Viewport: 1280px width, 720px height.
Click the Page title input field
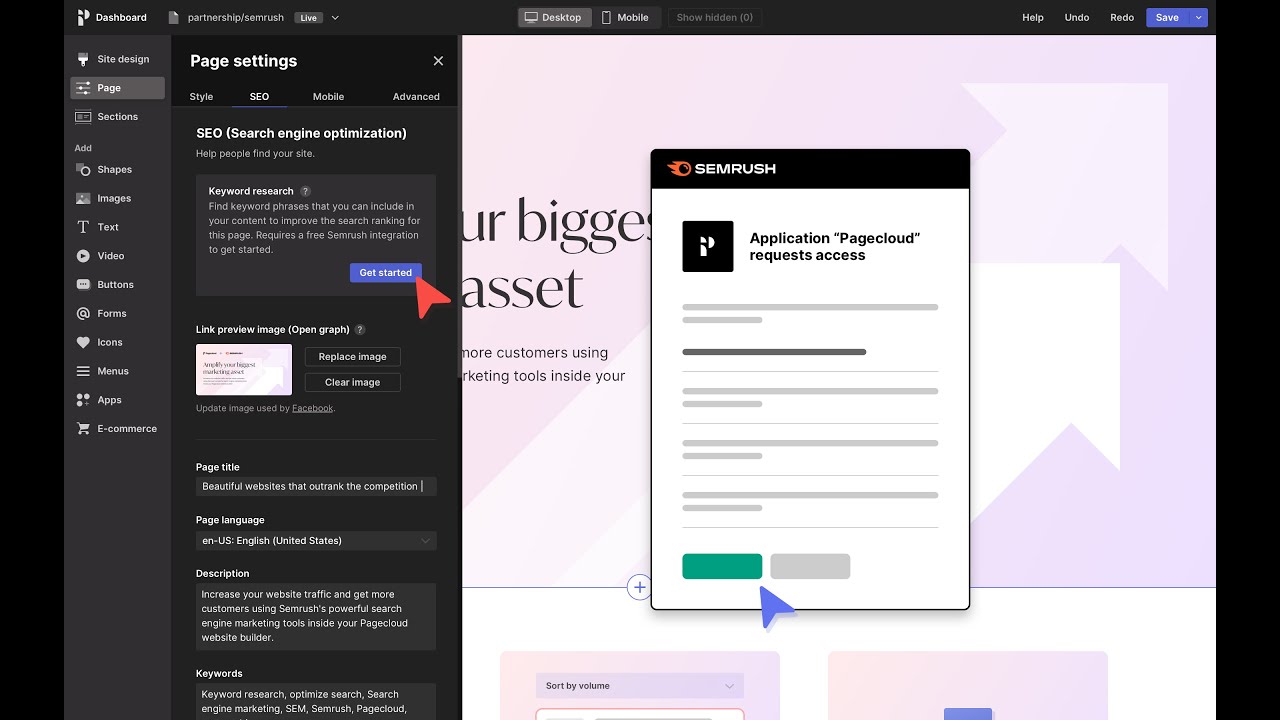coord(316,486)
